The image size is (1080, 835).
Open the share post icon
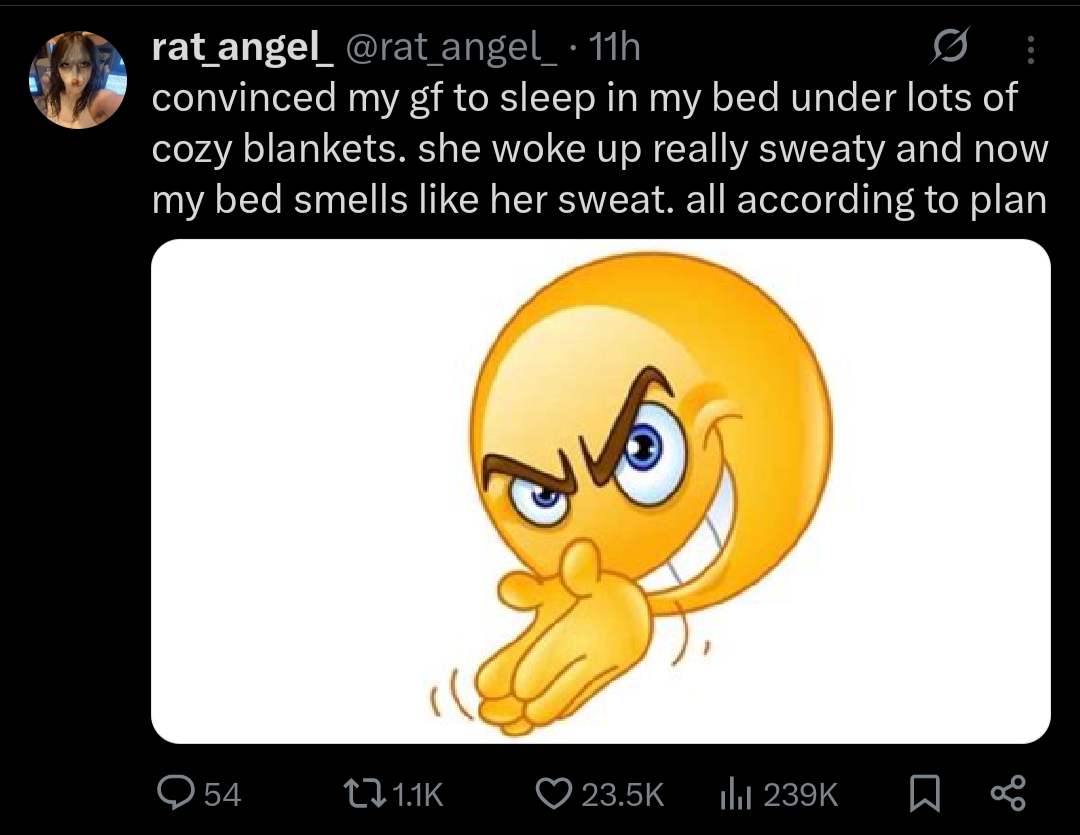pos(1007,794)
